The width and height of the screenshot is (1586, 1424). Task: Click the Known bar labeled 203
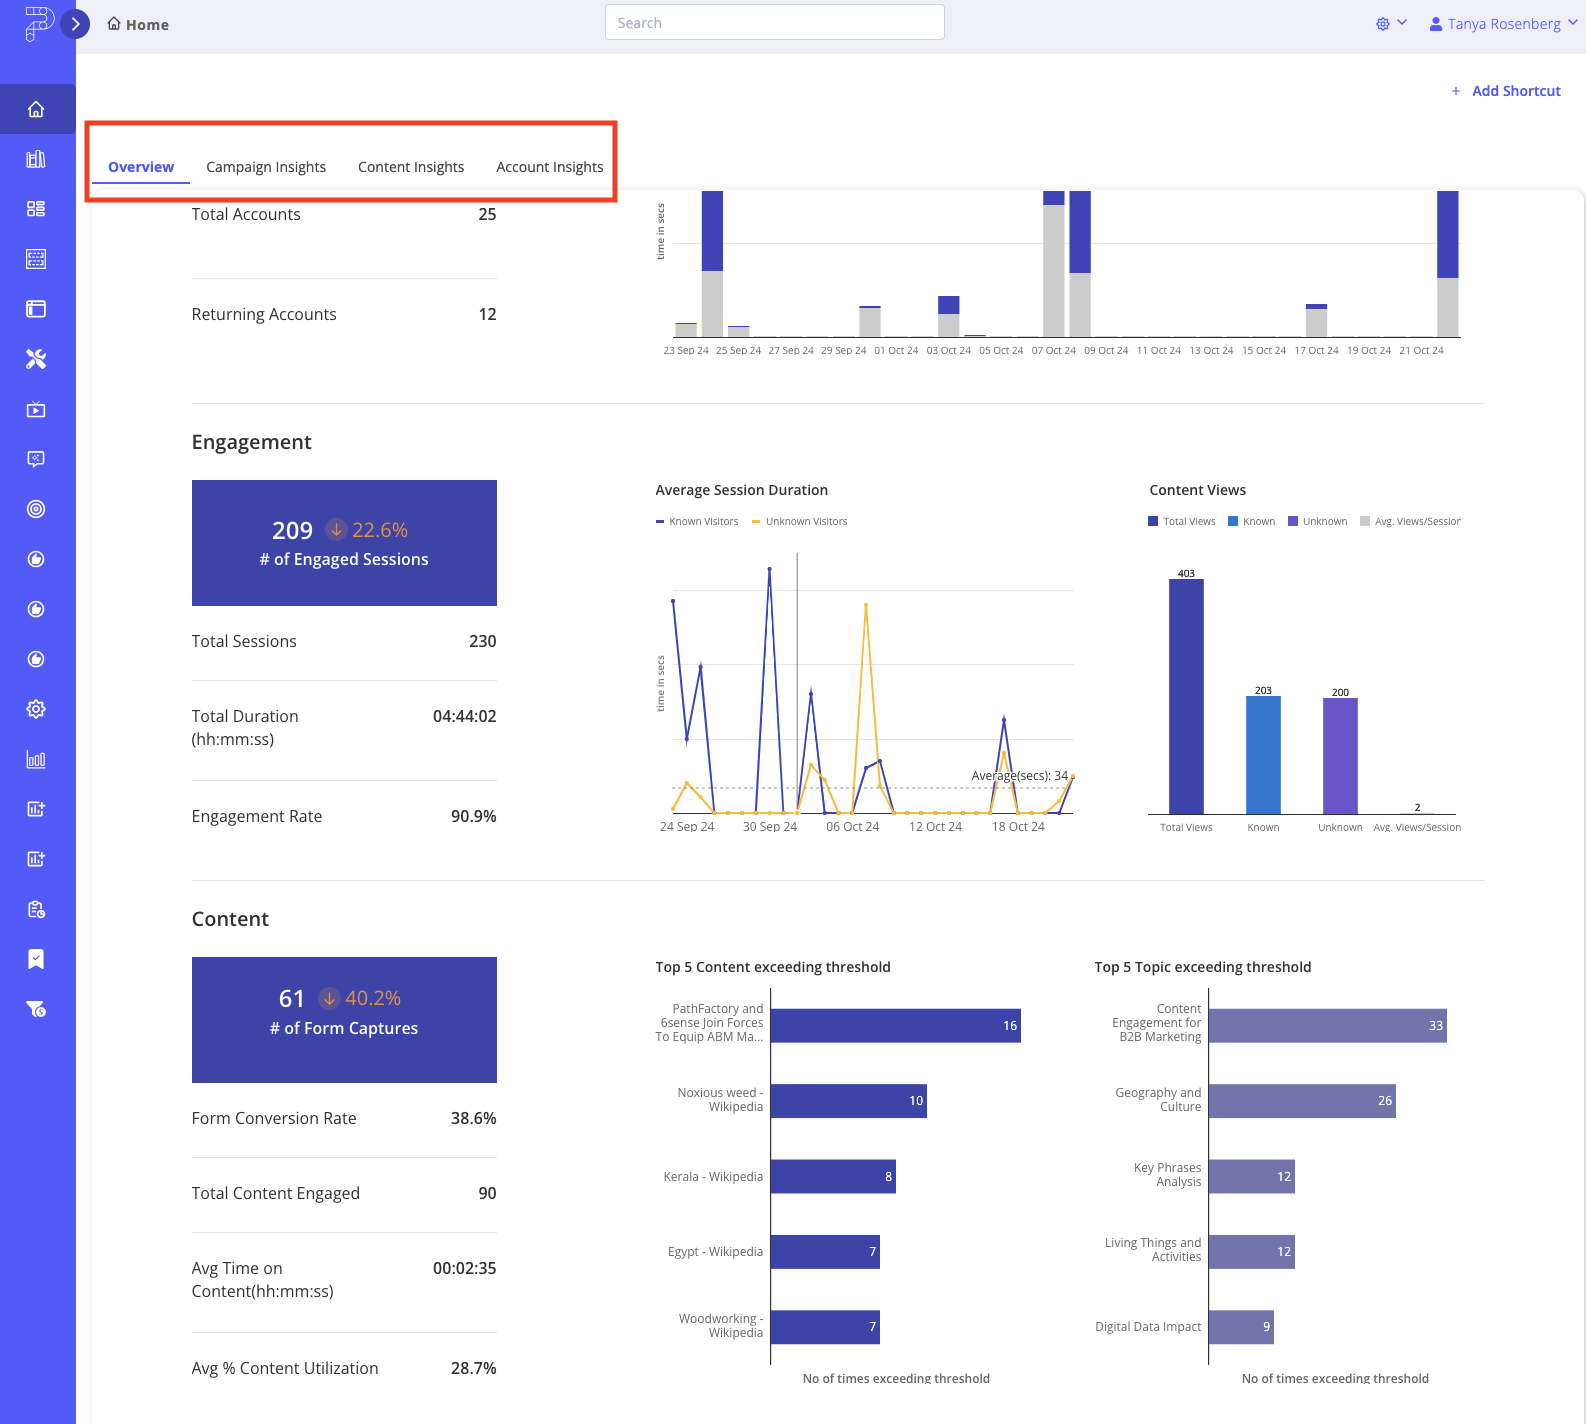[x=1263, y=755]
